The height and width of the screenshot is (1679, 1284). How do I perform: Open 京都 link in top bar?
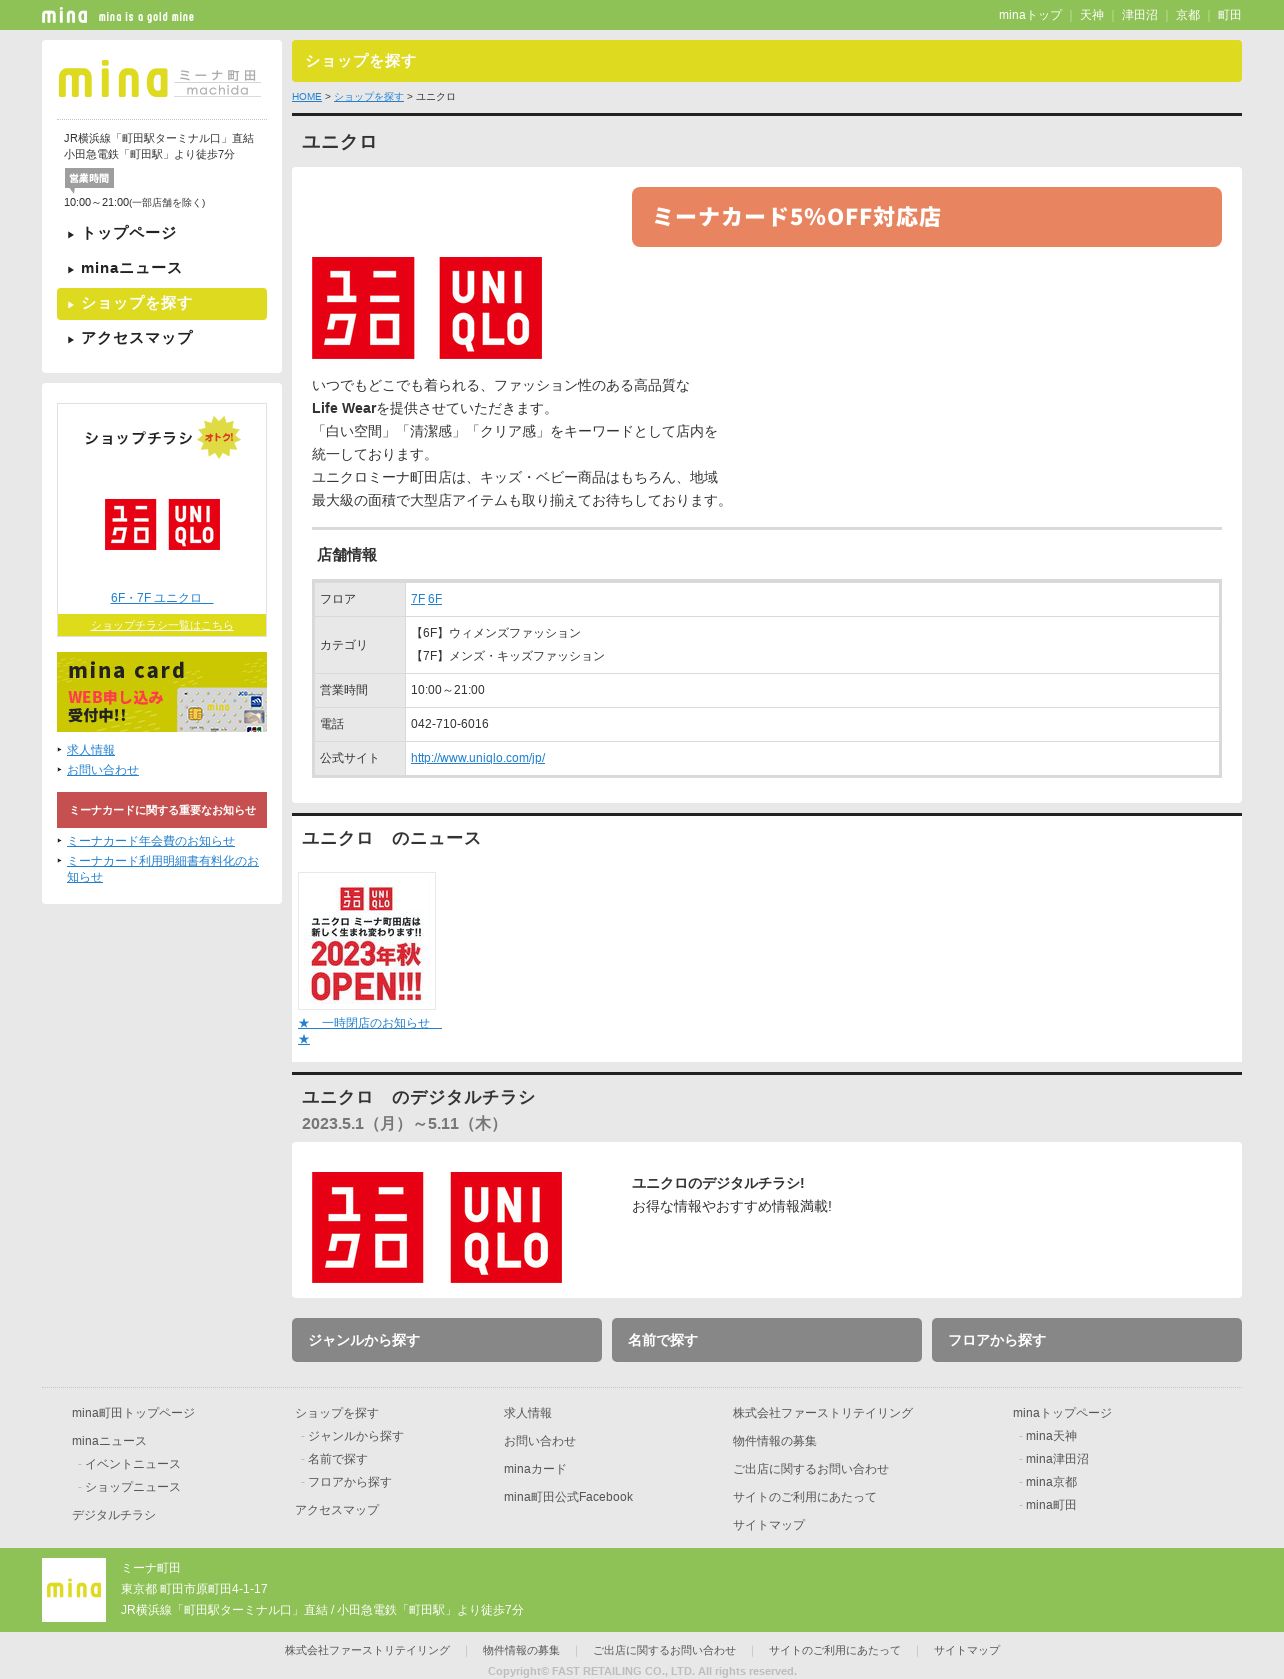[1188, 15]
